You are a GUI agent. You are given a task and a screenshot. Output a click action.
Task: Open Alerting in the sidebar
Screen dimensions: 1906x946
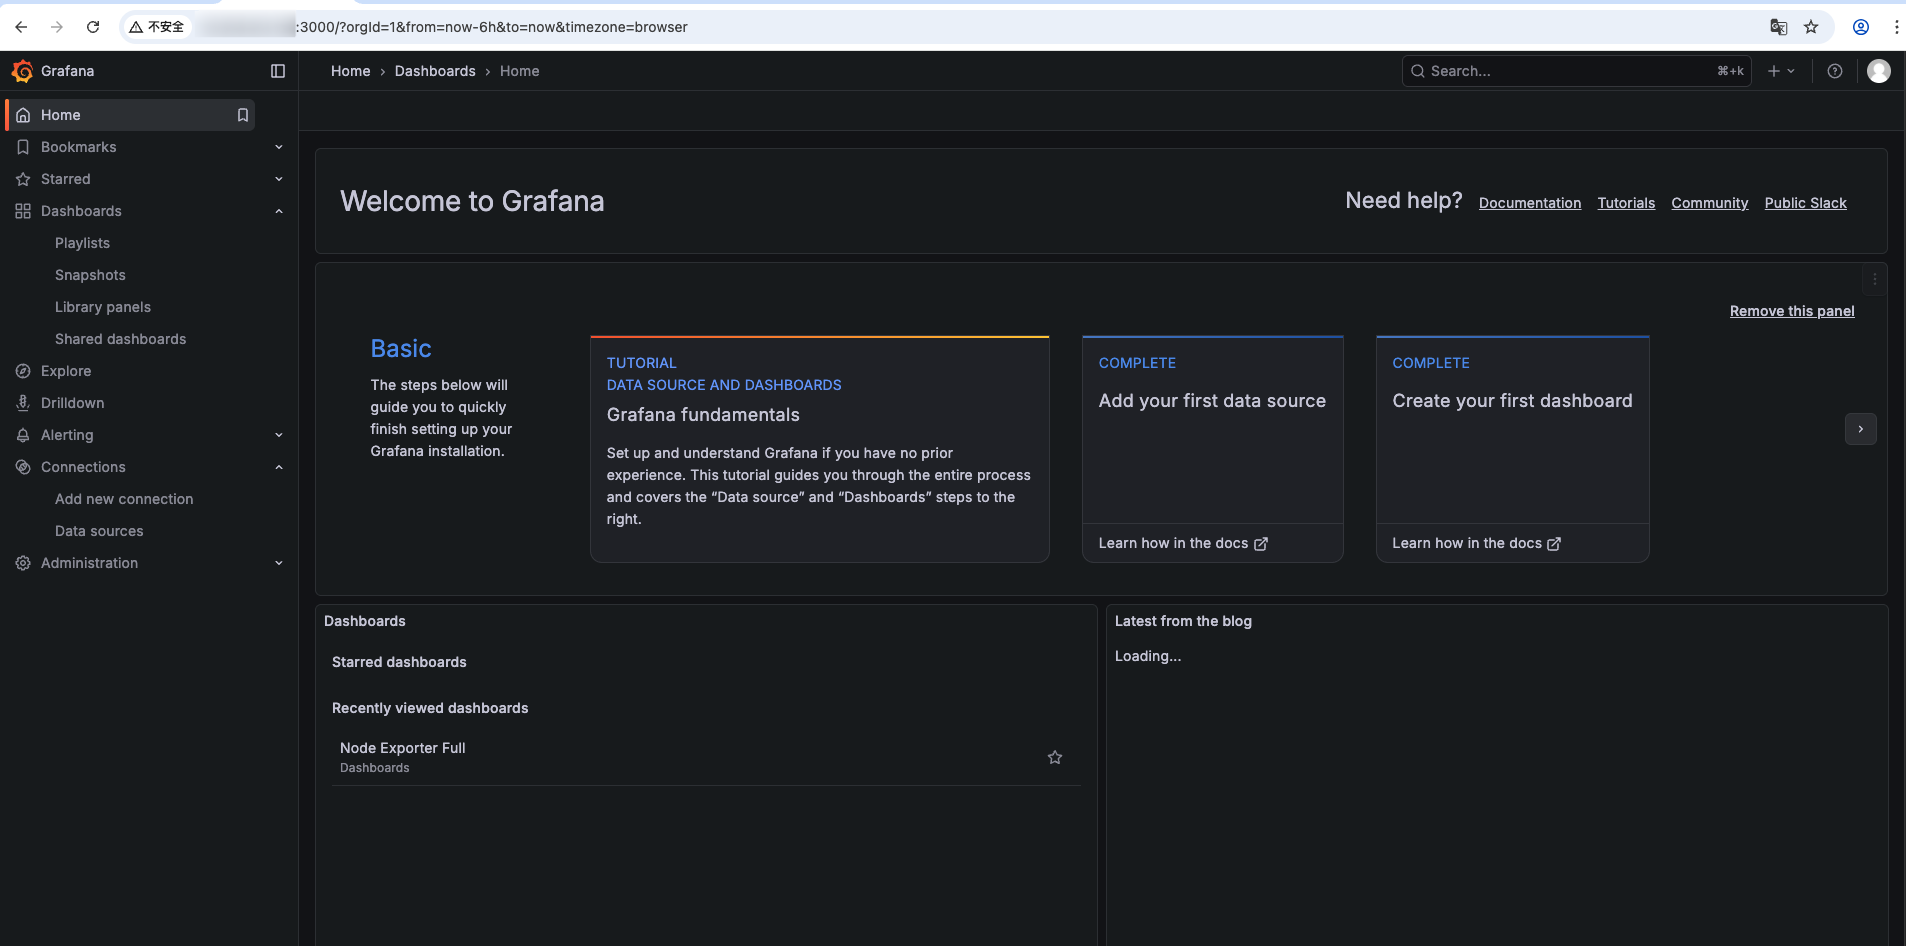(x=67, y=435)
